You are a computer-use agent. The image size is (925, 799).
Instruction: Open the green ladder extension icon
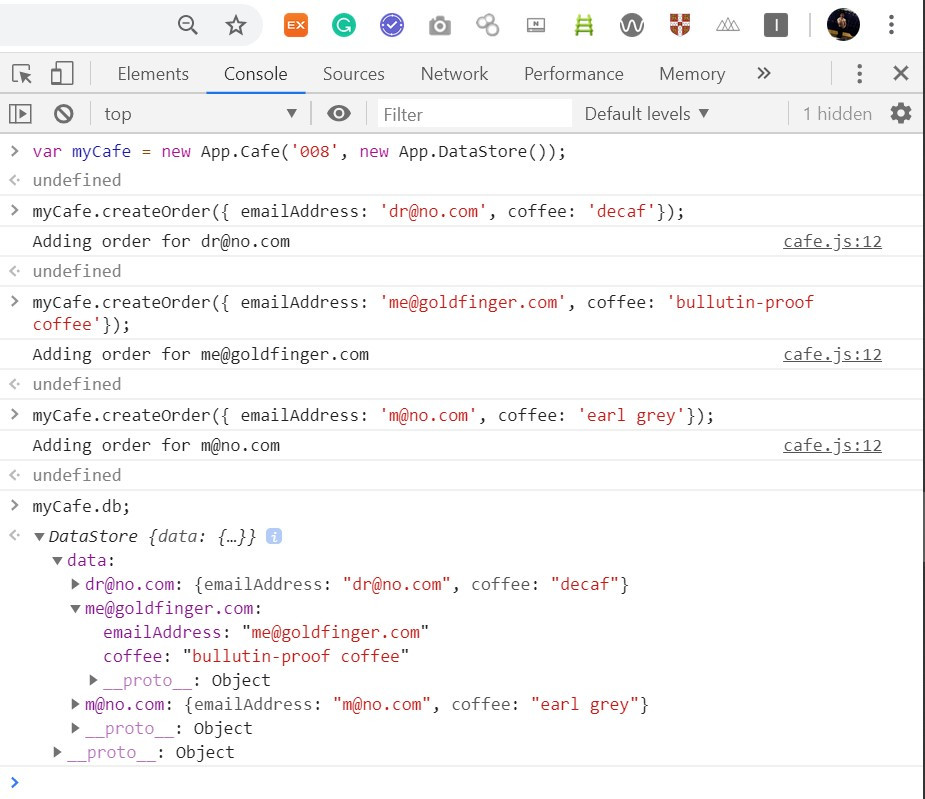[x=584, y=25]
